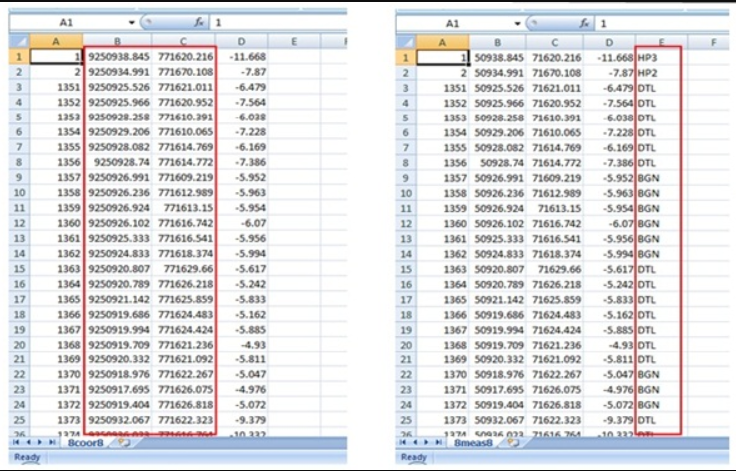This screenshot has width=736, height=471.
Task: Click cell containing 50928.74
Action: click(x=498, y=163)
